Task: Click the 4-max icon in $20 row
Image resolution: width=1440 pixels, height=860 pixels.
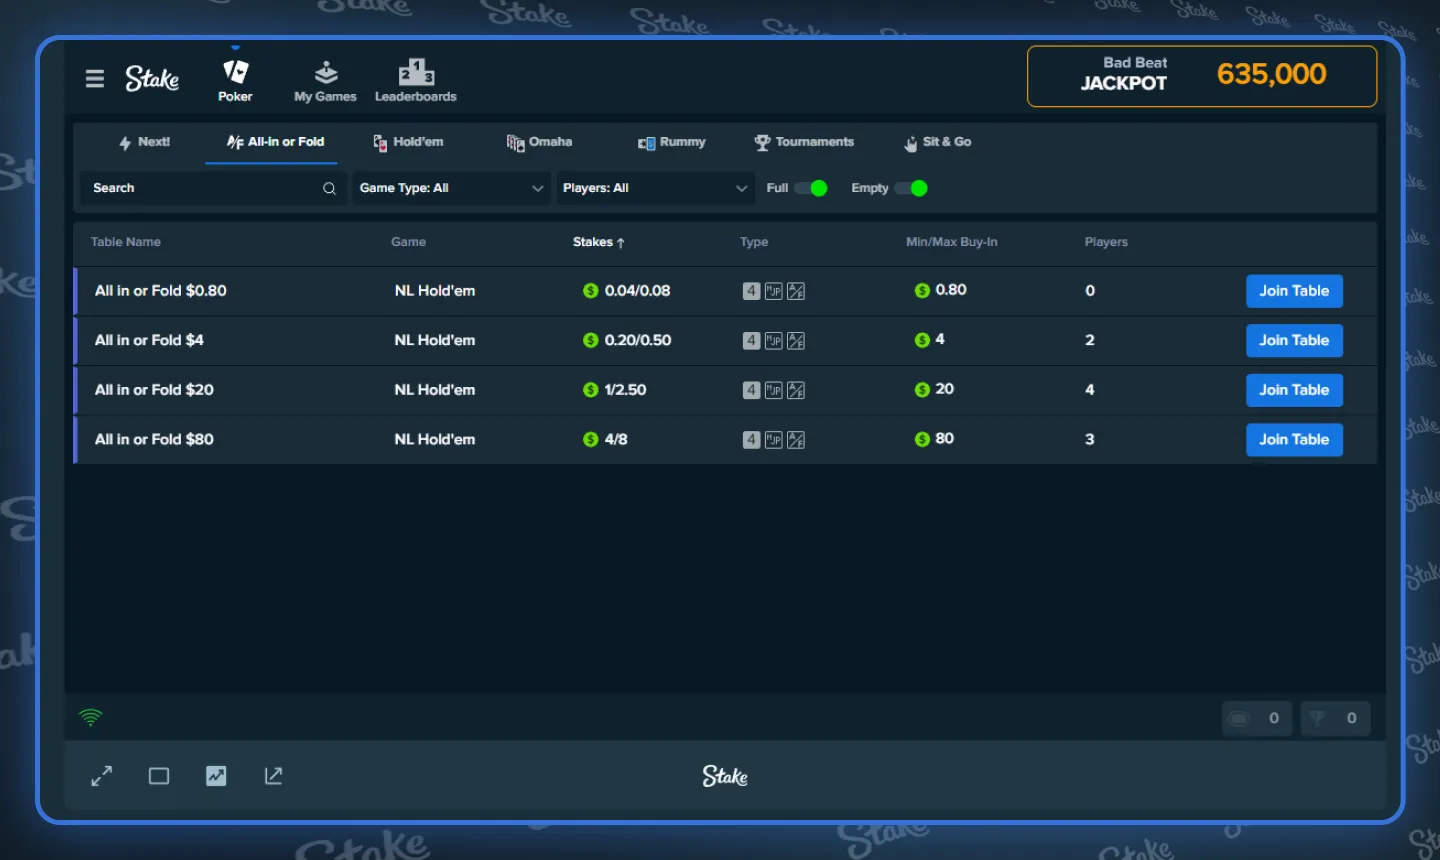Action: point(751,390)
